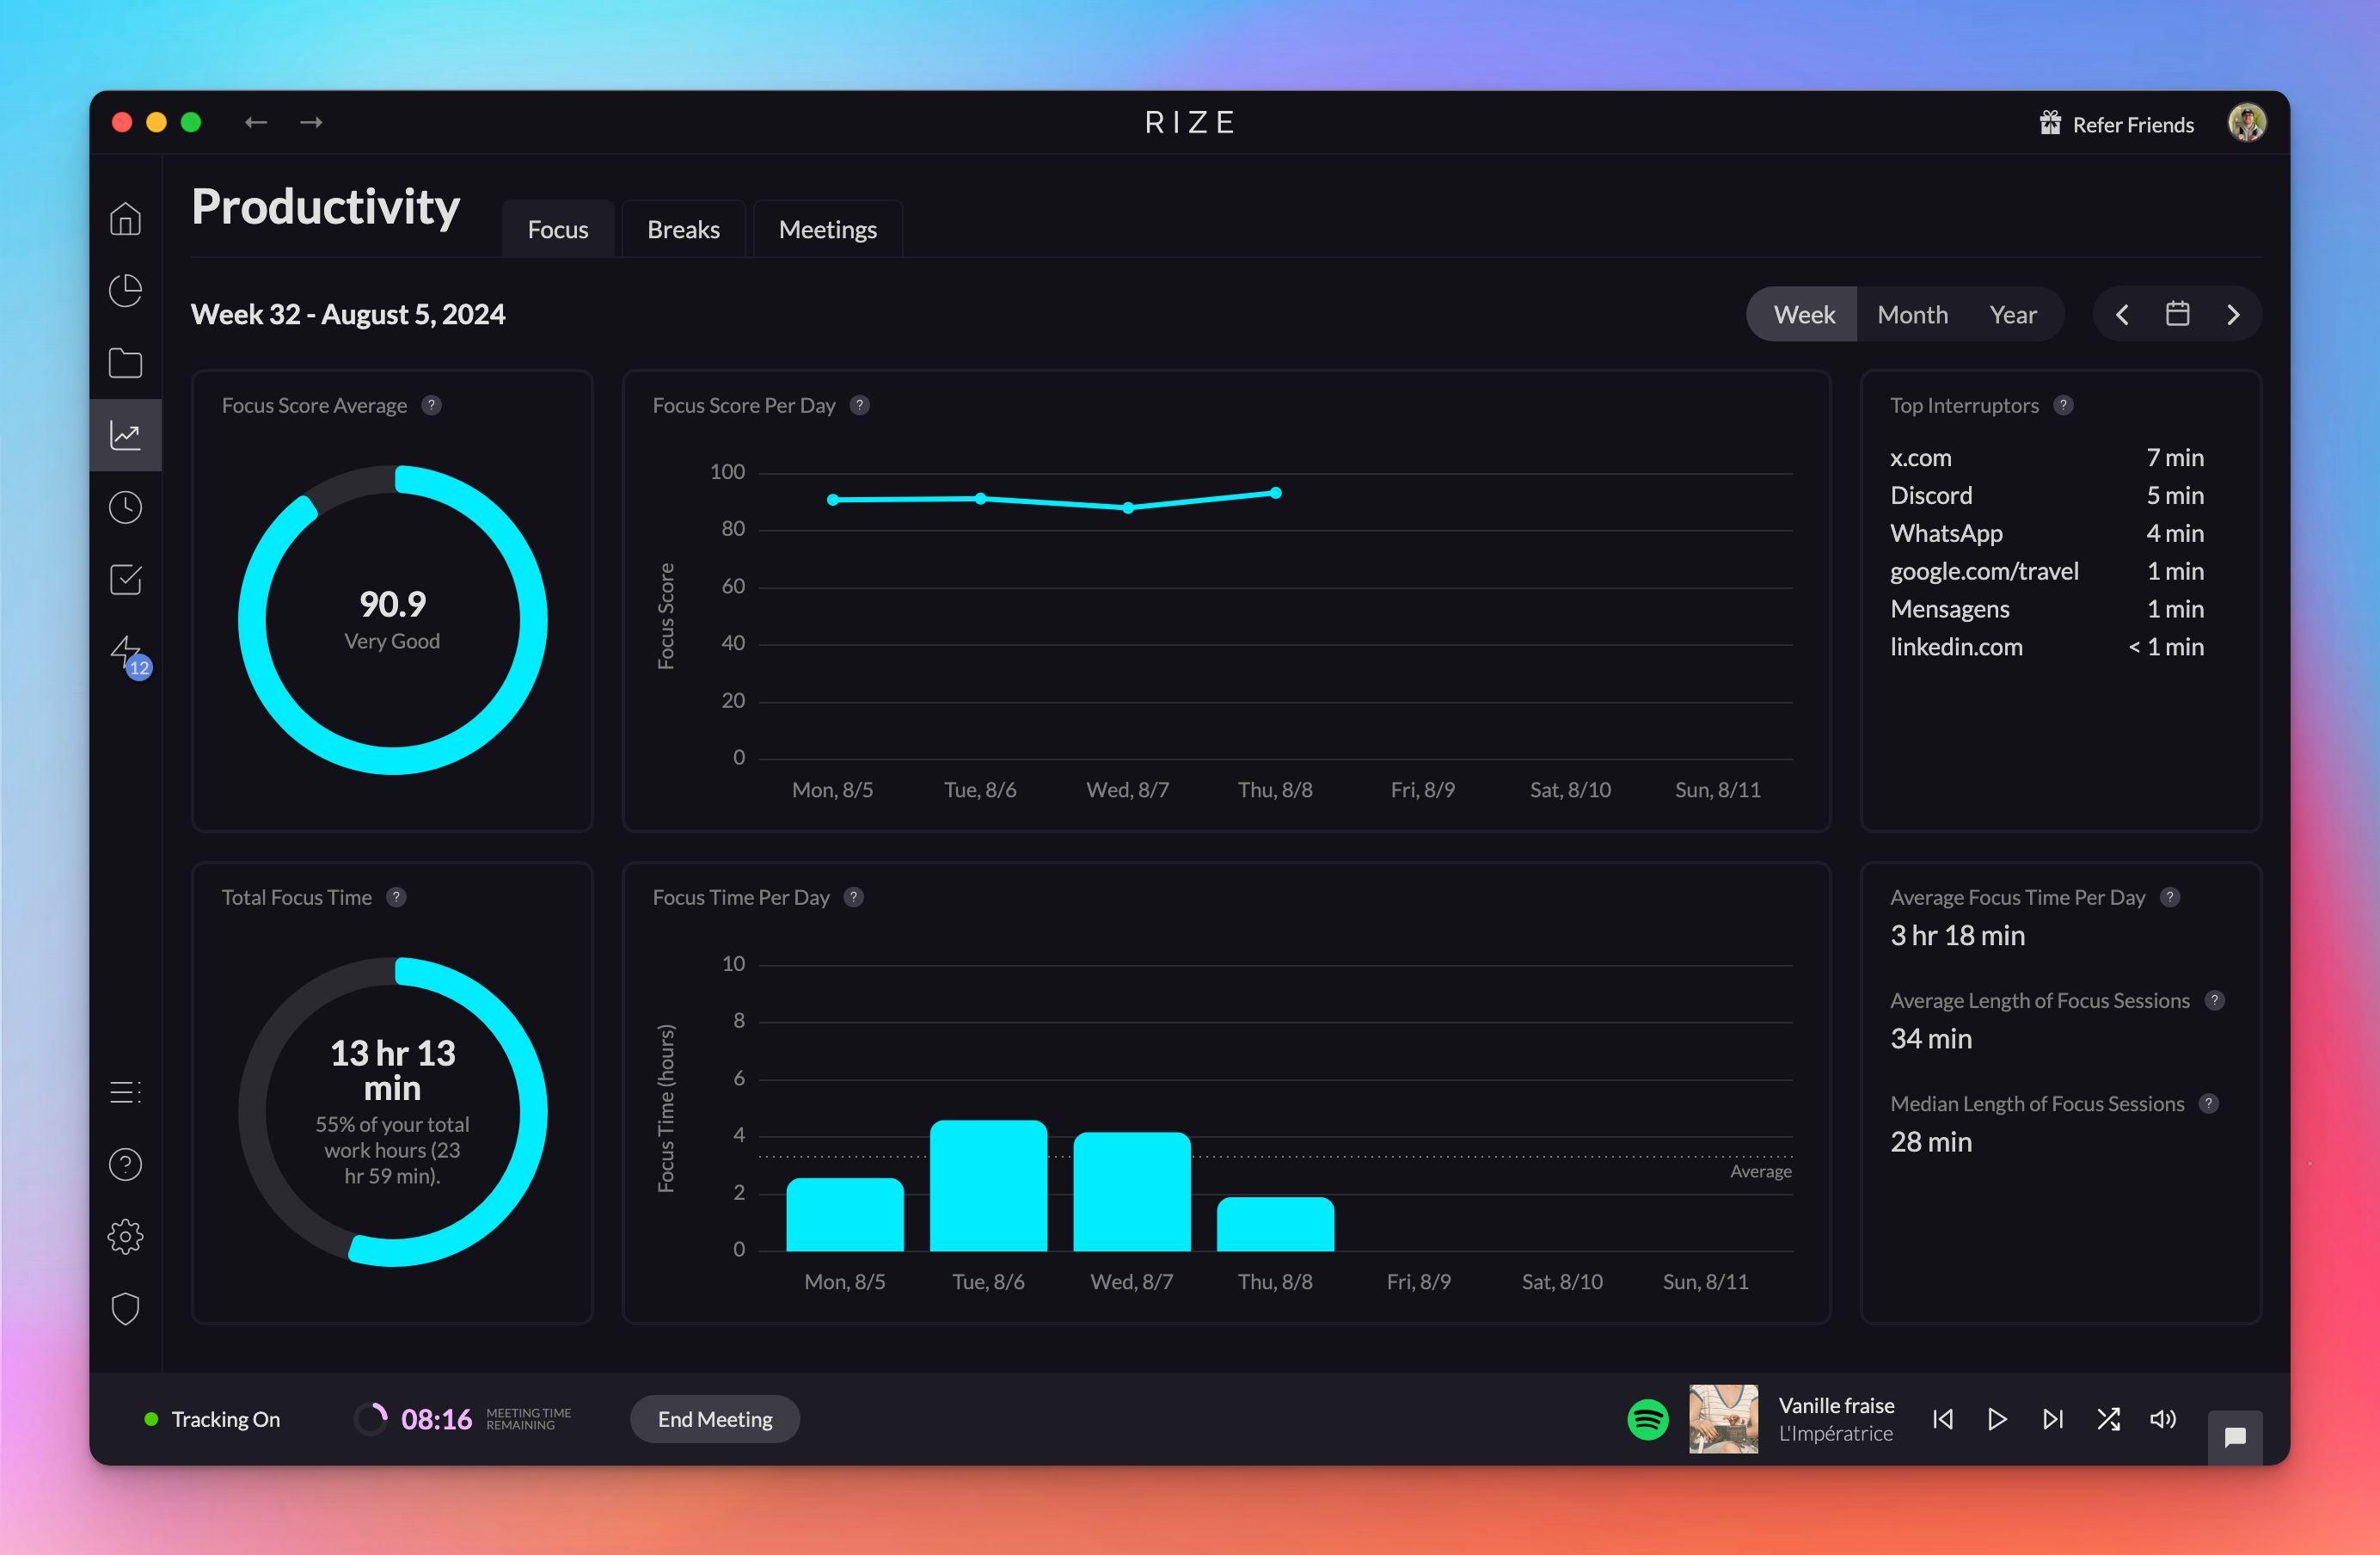Viewport: 2380px width, 1555px height.
Task: Open the calendar date picker
Action: (2177, 313)
